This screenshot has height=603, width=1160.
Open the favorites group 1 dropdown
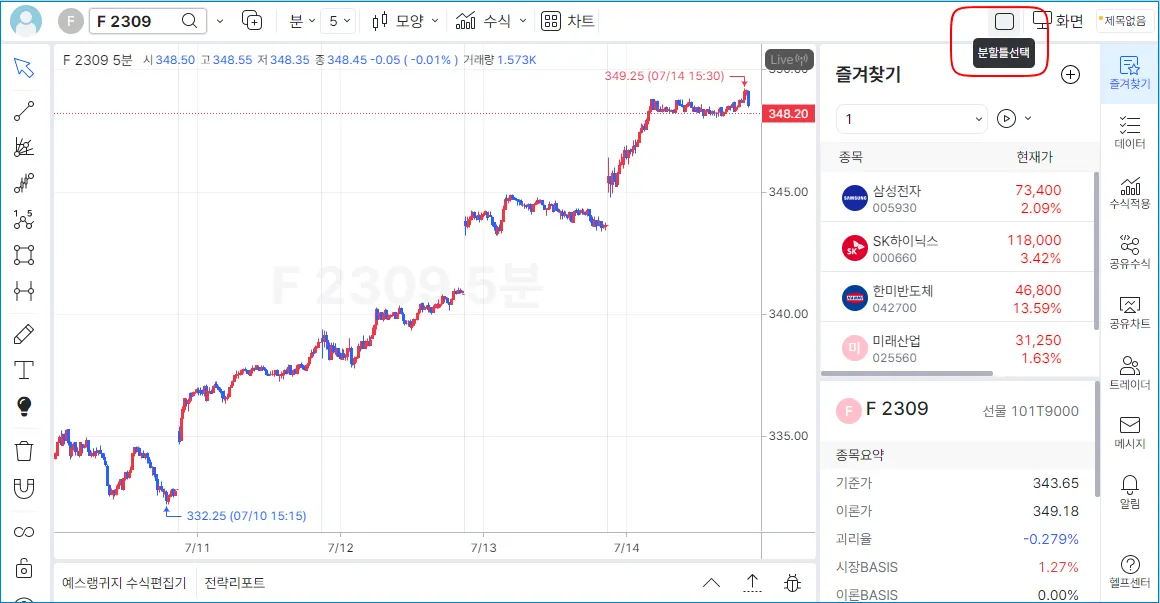pos(911,119)
